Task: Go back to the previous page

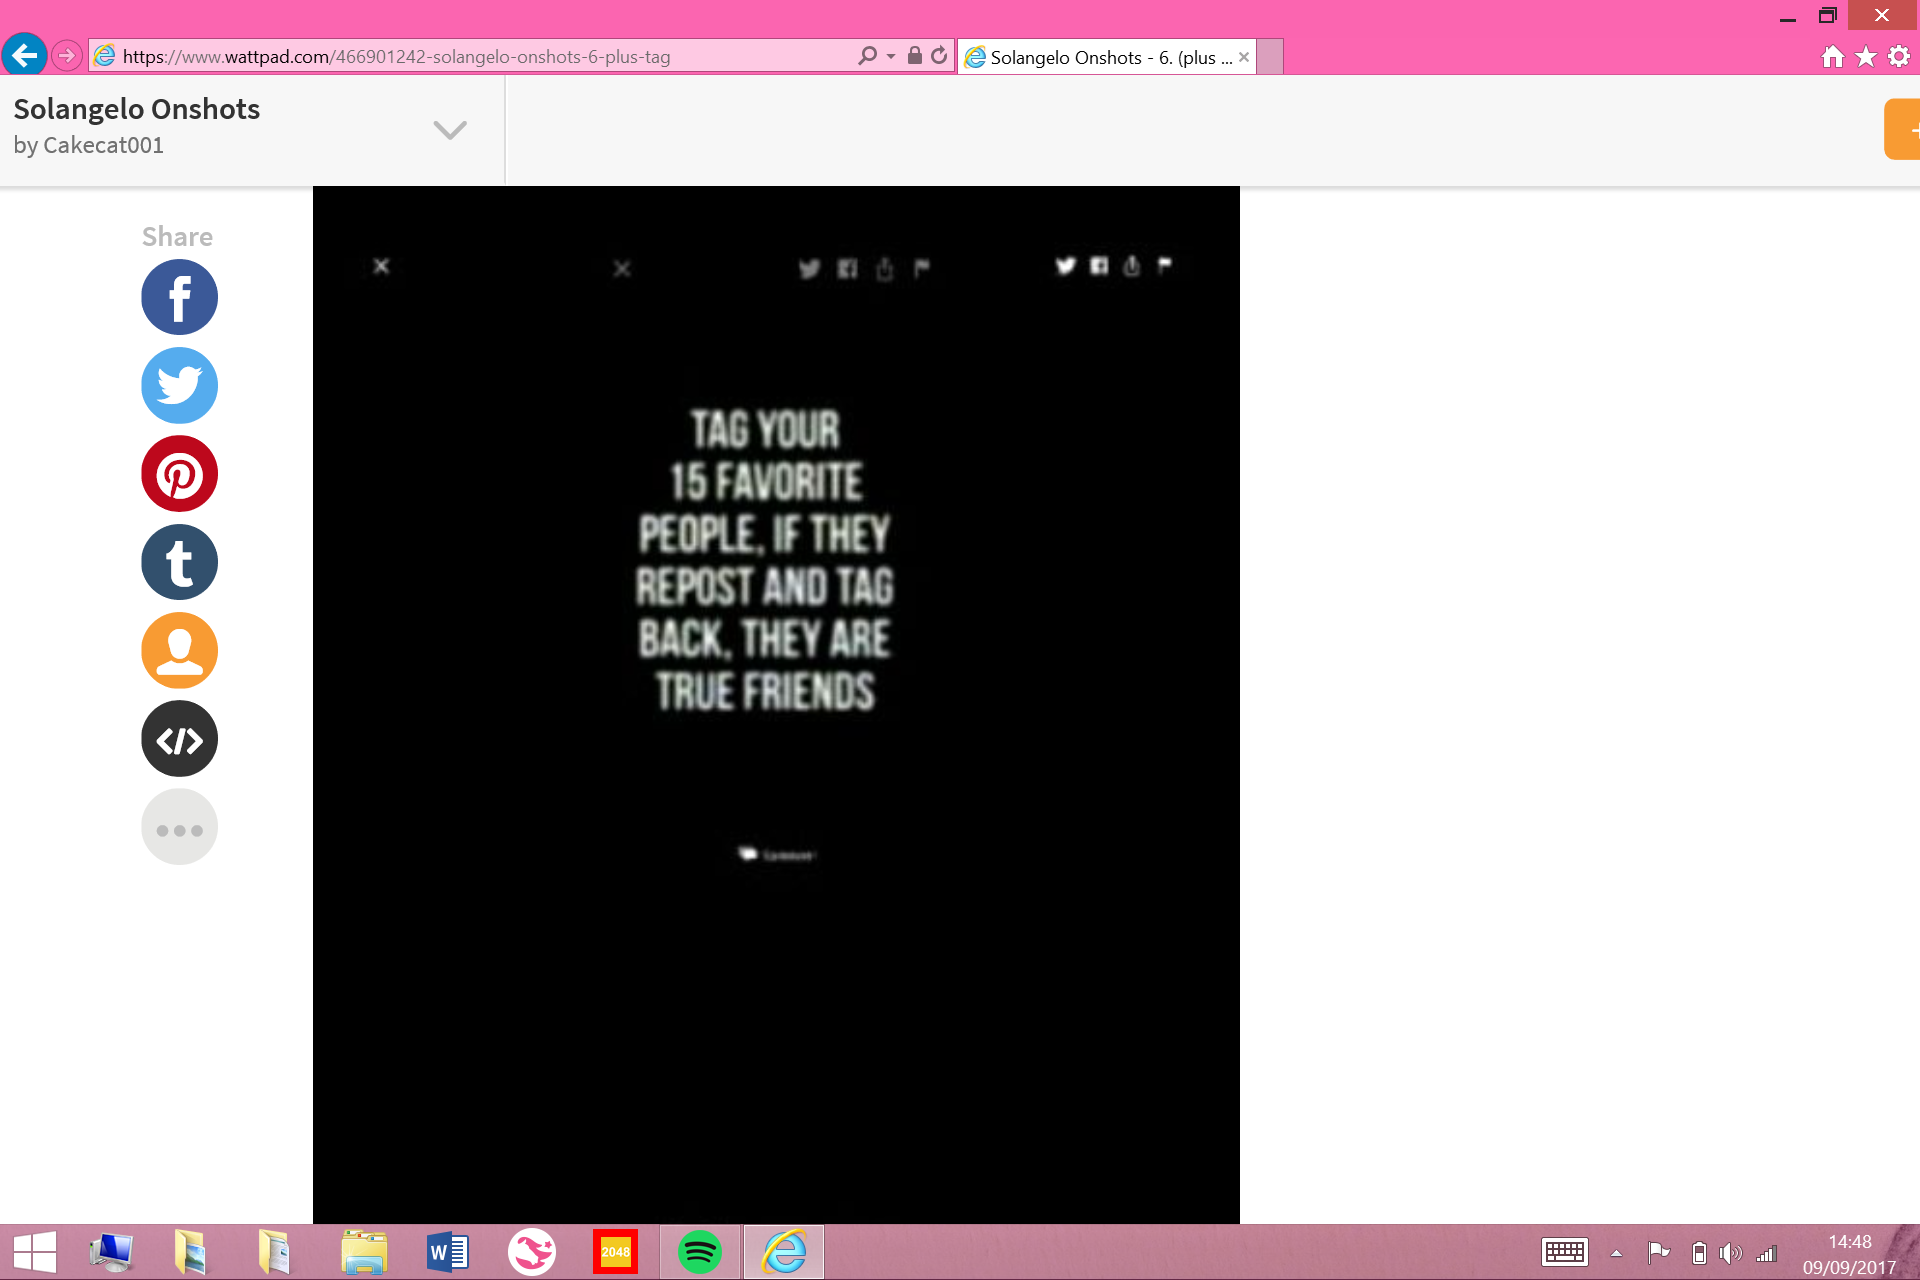Action: tap(25, 55)
